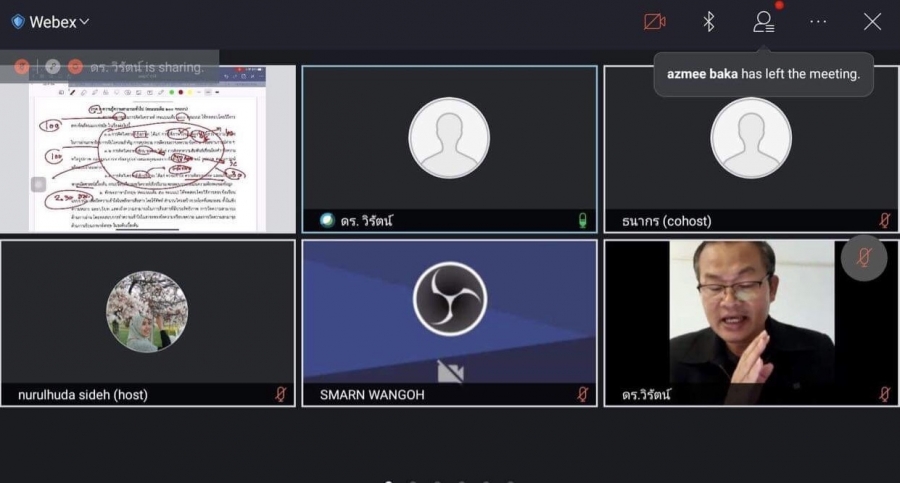This screenshot has height=483, width=900.
Task: Turn on camera using crossed-out video icon
Action: coord(655,22)
